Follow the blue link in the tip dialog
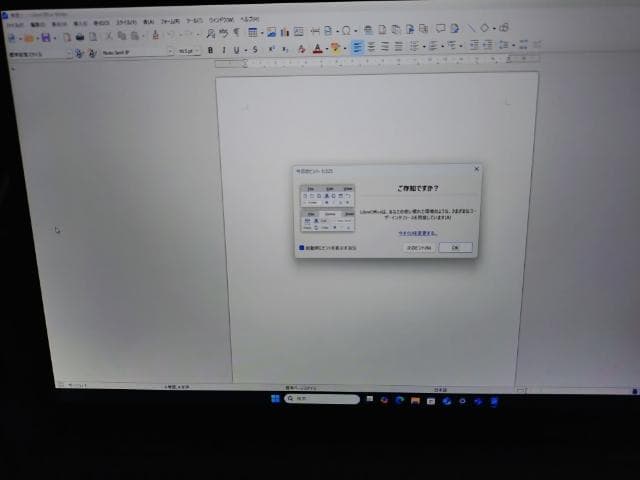The image size is (640, 480). pyautogui.click(x=418, y=233)
